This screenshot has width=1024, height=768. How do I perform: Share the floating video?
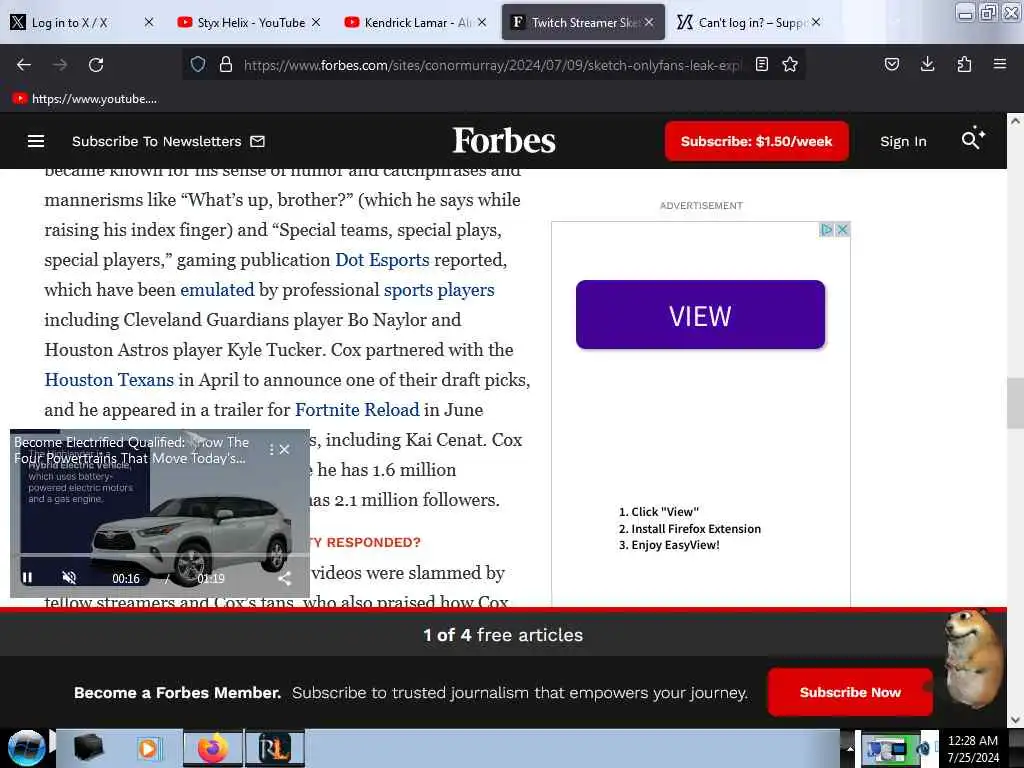tap(285, 577)
